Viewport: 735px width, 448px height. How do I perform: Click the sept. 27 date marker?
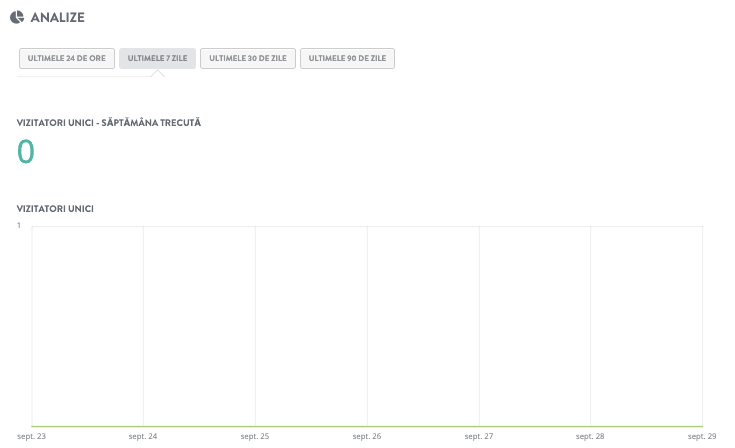(x=479, y=437)
